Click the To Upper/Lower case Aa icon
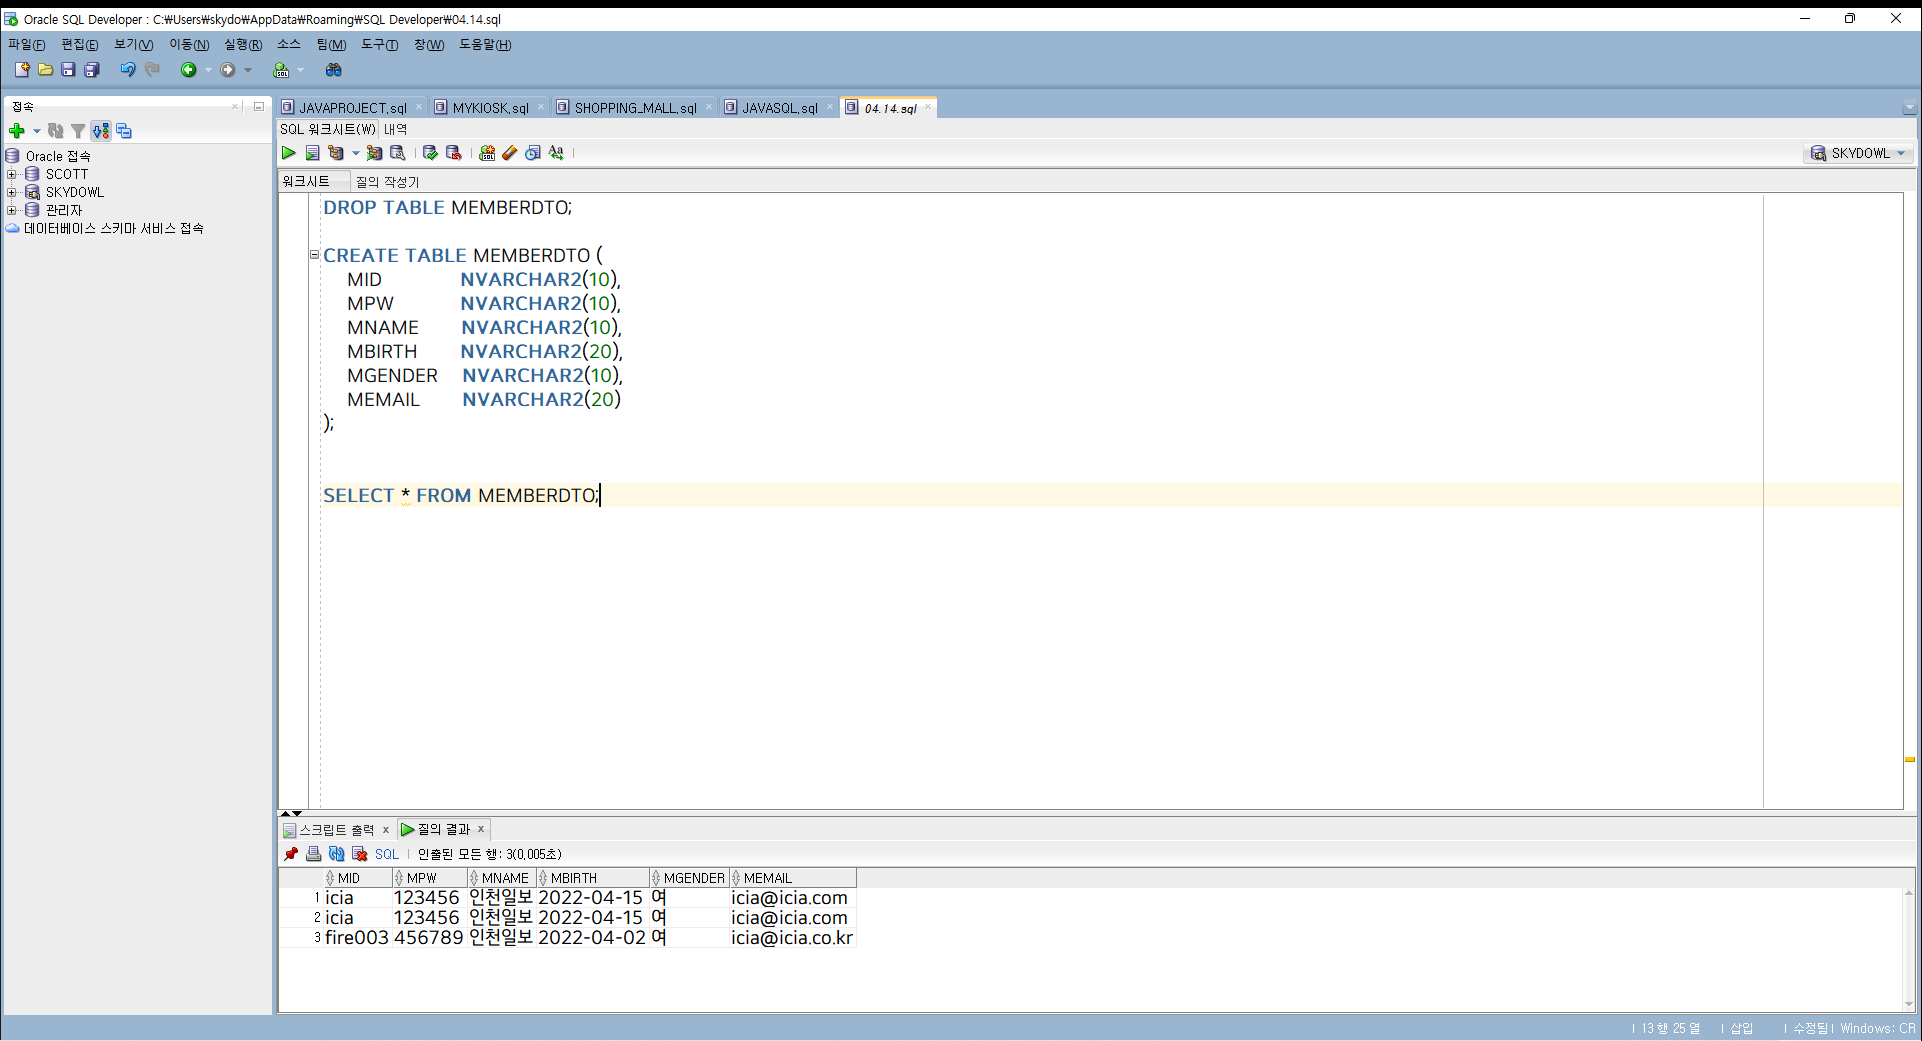 (556, 153)
